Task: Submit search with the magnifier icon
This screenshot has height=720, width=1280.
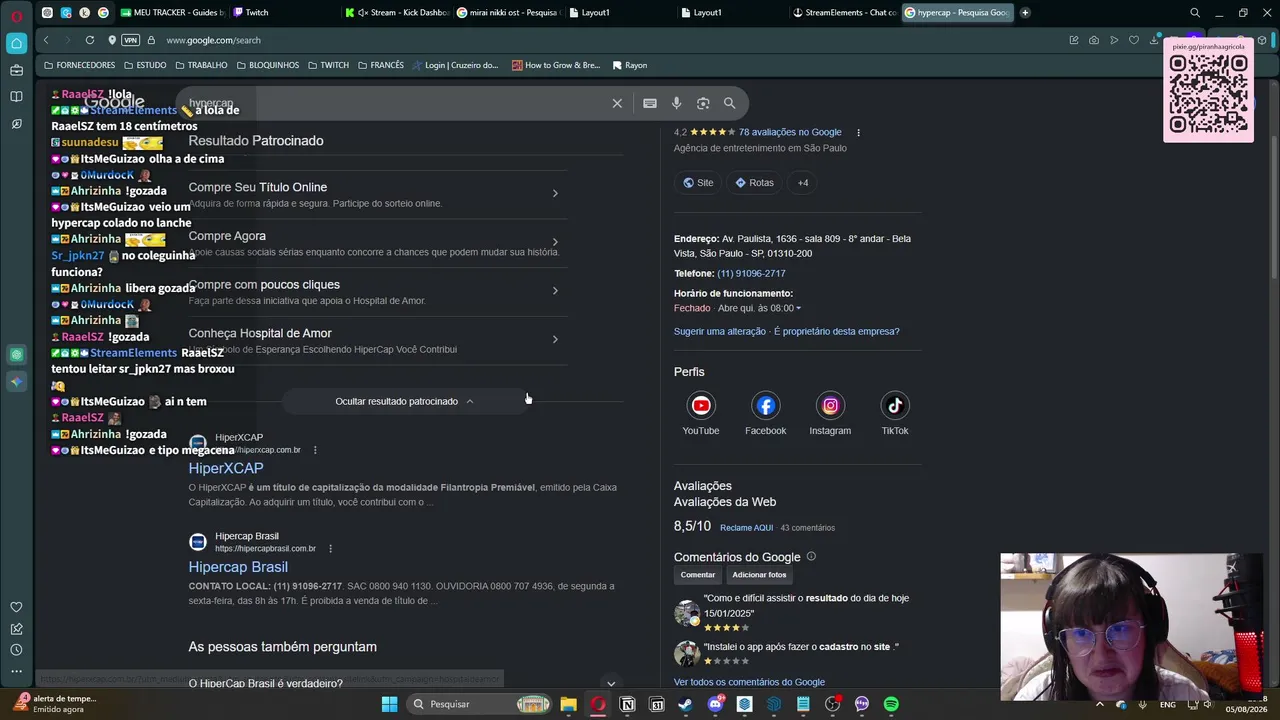Action: pos(730,103)
